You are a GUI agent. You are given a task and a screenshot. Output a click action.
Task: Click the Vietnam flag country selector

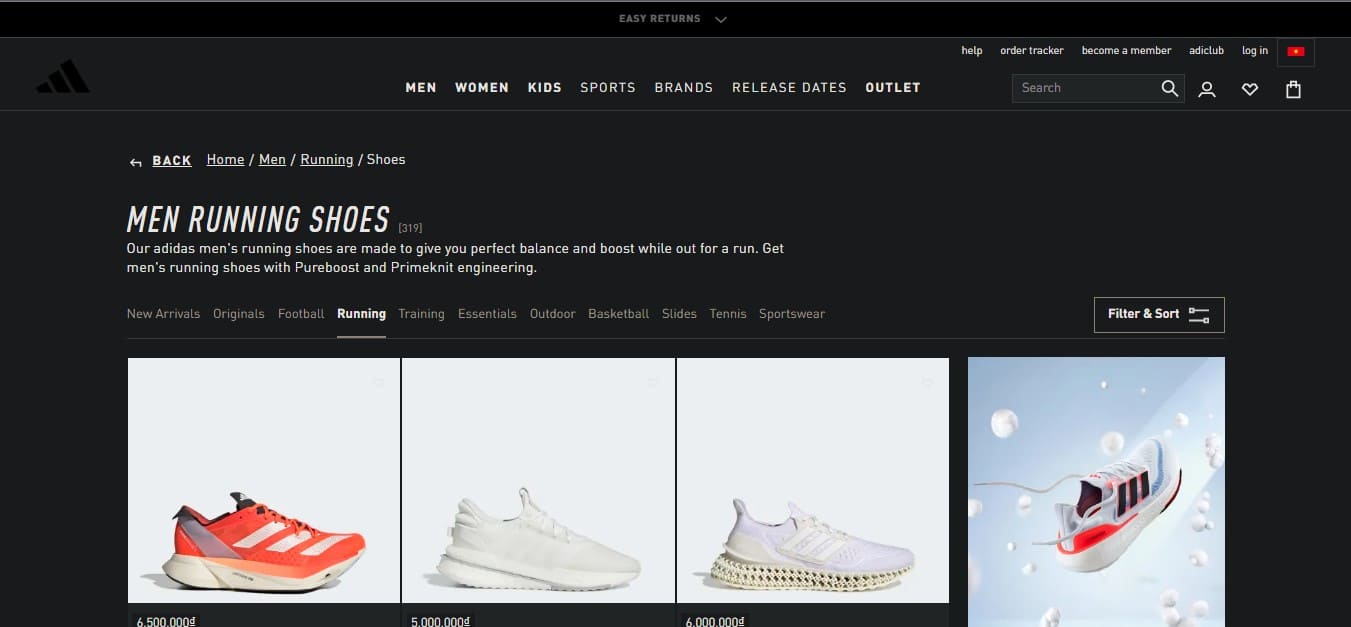click(x=1296, y=51)
